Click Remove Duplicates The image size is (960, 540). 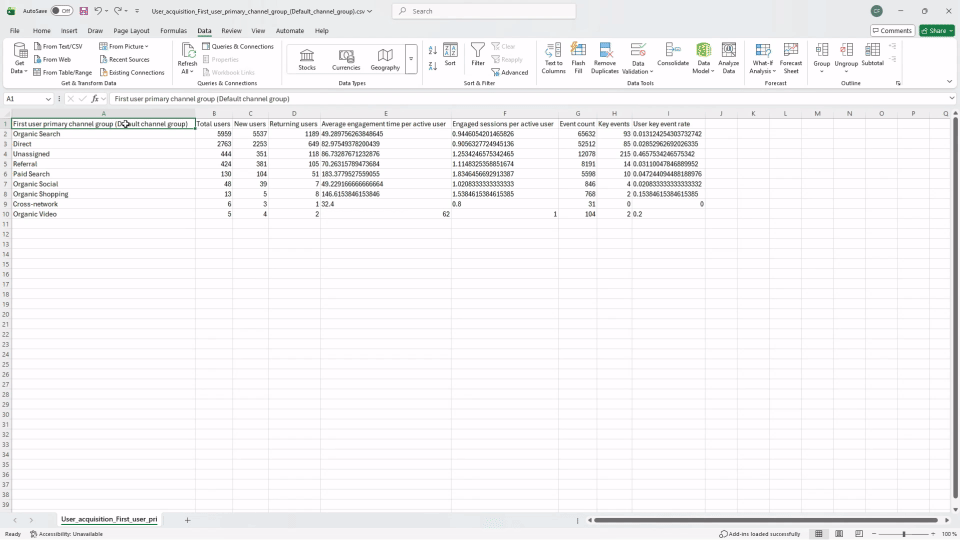pyautogui.click(x=605, y=58)
